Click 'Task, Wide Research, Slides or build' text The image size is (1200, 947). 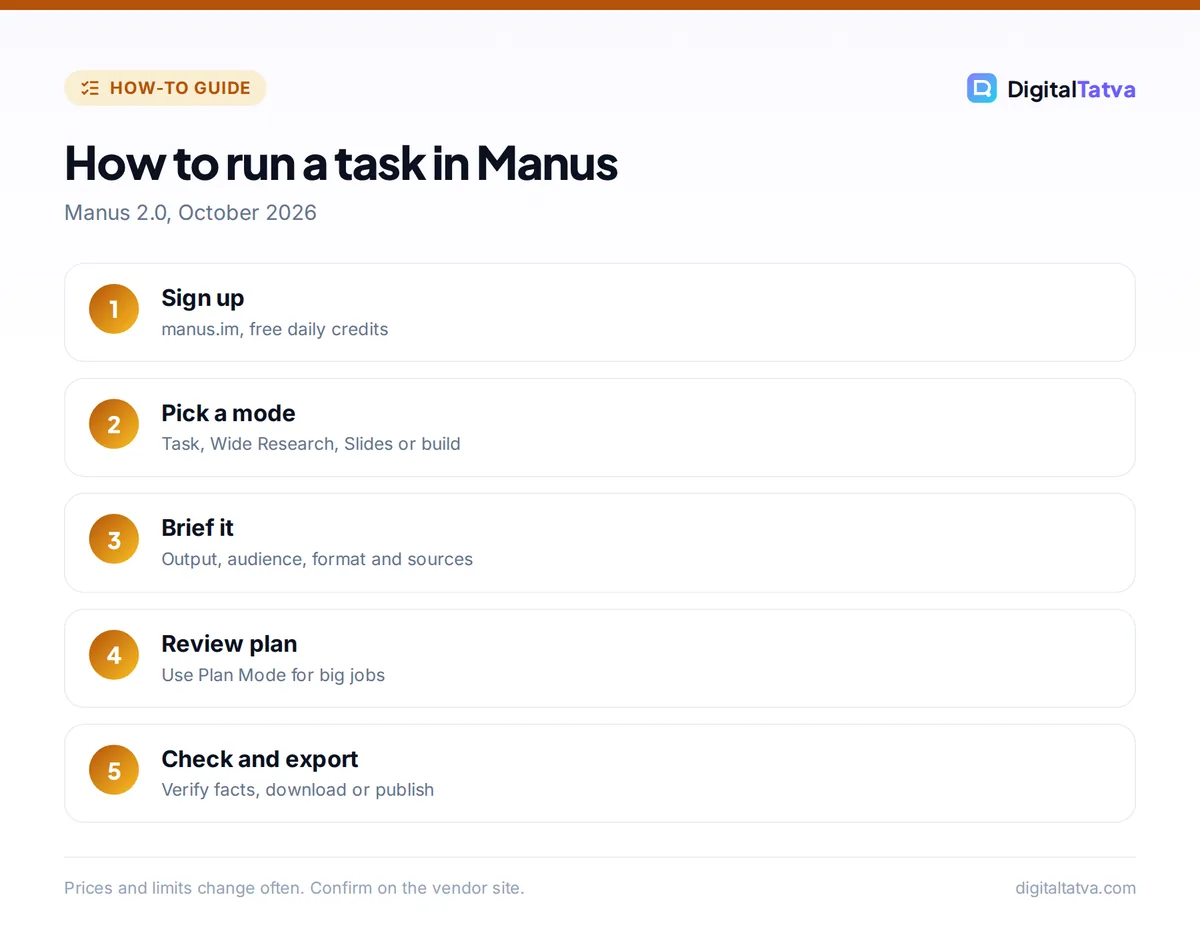coord(311,444)
